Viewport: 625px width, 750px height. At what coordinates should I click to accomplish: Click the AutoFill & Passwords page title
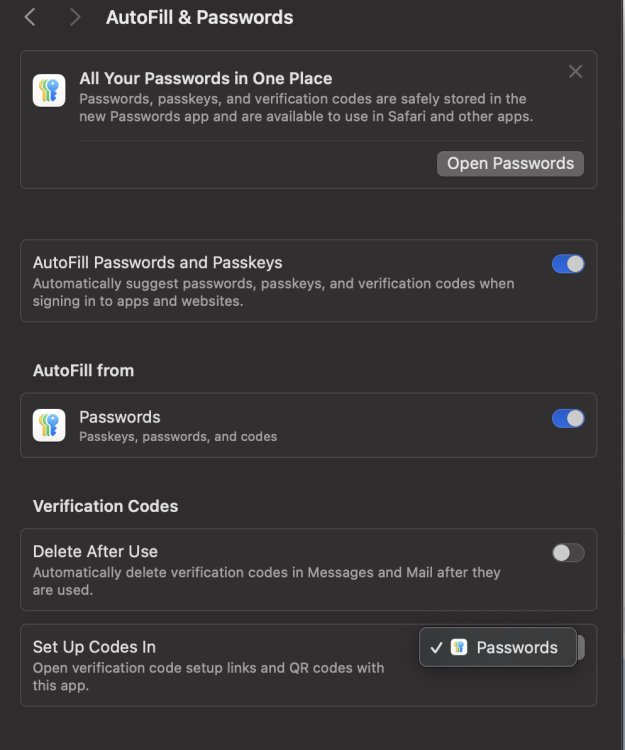click(199, 17)
